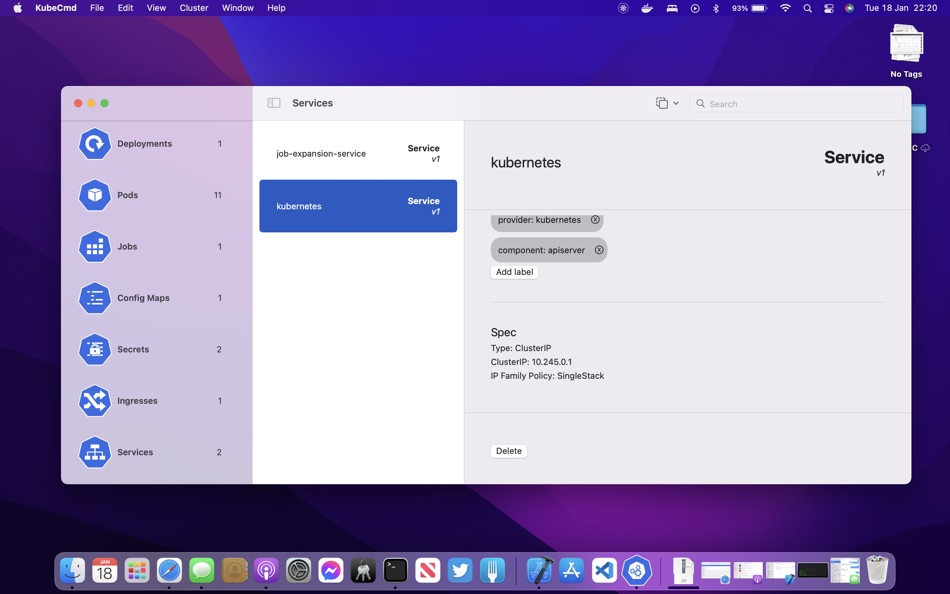Open the Window menu
The image size is (950, 594).
click(238, 8)
